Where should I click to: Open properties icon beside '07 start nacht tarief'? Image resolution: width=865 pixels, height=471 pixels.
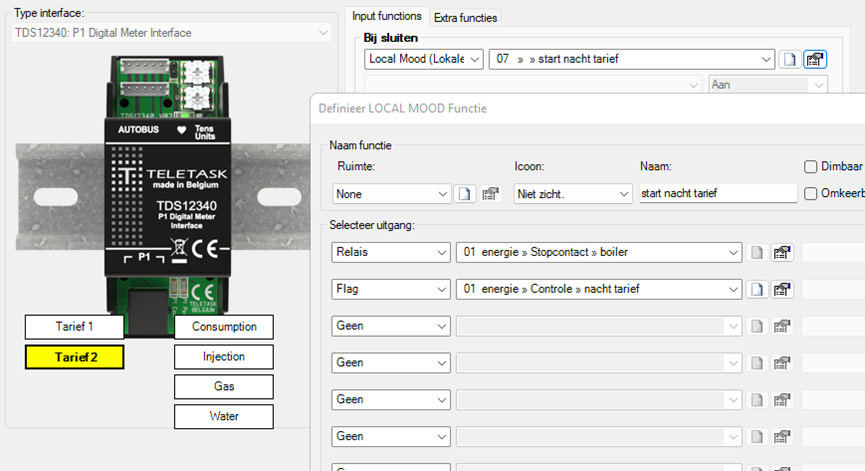pos(815,60)
